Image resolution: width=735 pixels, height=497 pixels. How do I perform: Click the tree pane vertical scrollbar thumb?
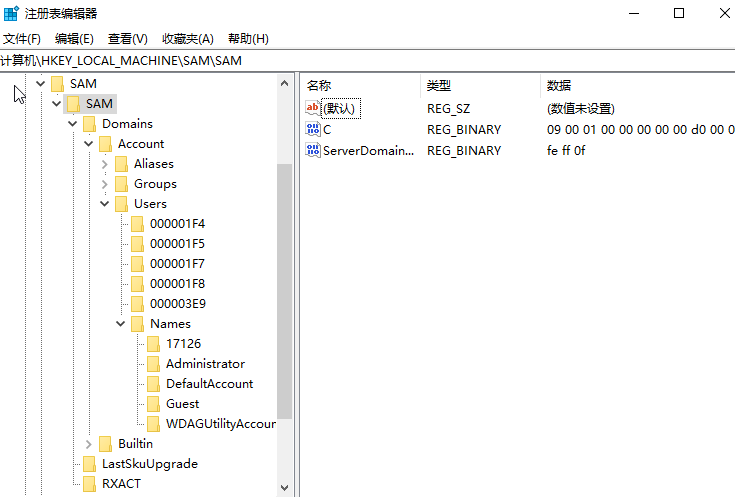pos(285,291)
